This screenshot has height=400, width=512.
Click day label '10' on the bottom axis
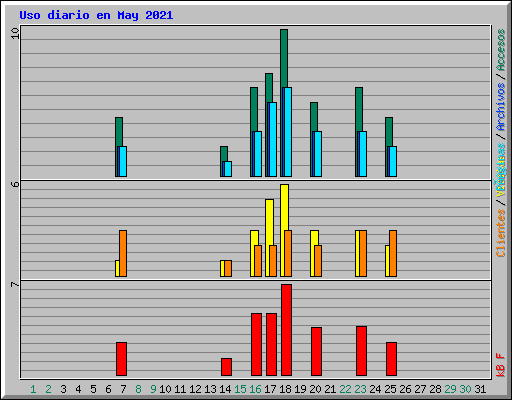click(165, 389)
